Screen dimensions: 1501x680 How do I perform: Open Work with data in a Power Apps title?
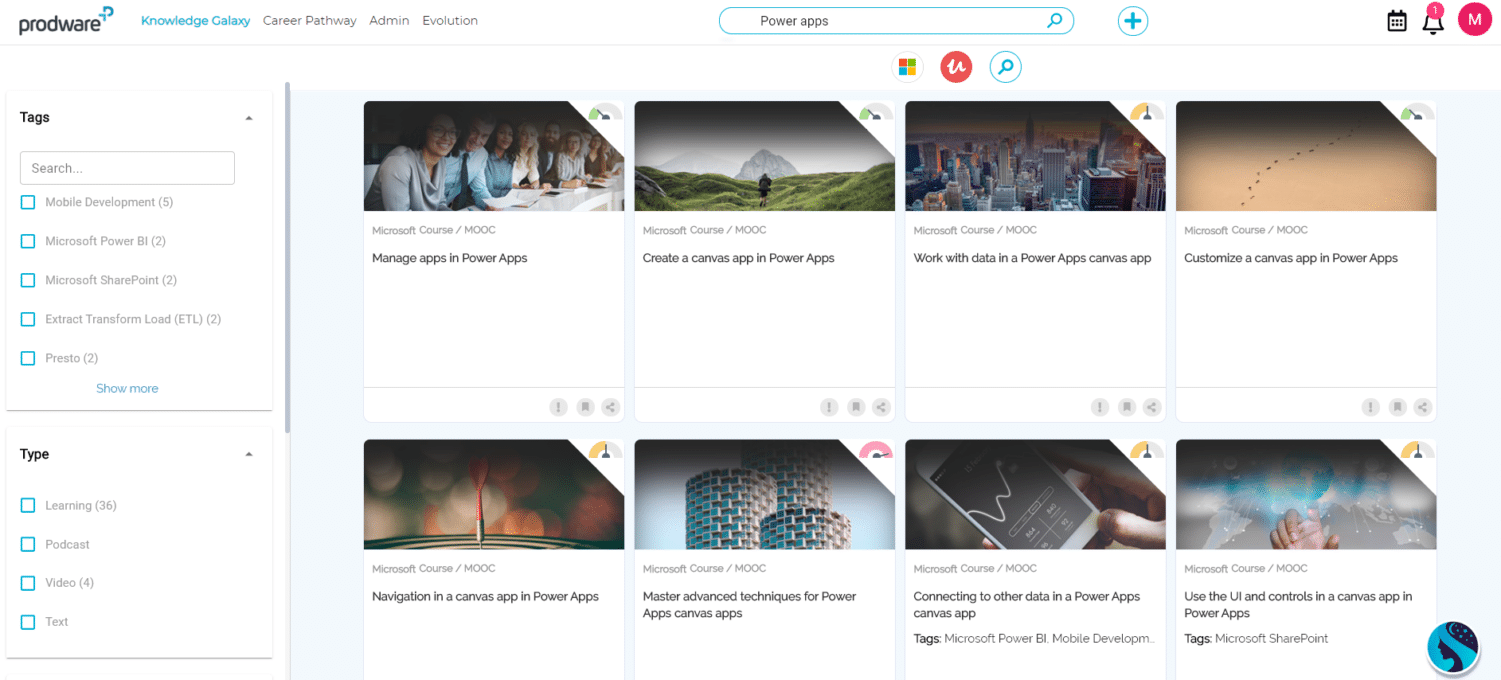tap(1033, 258)
